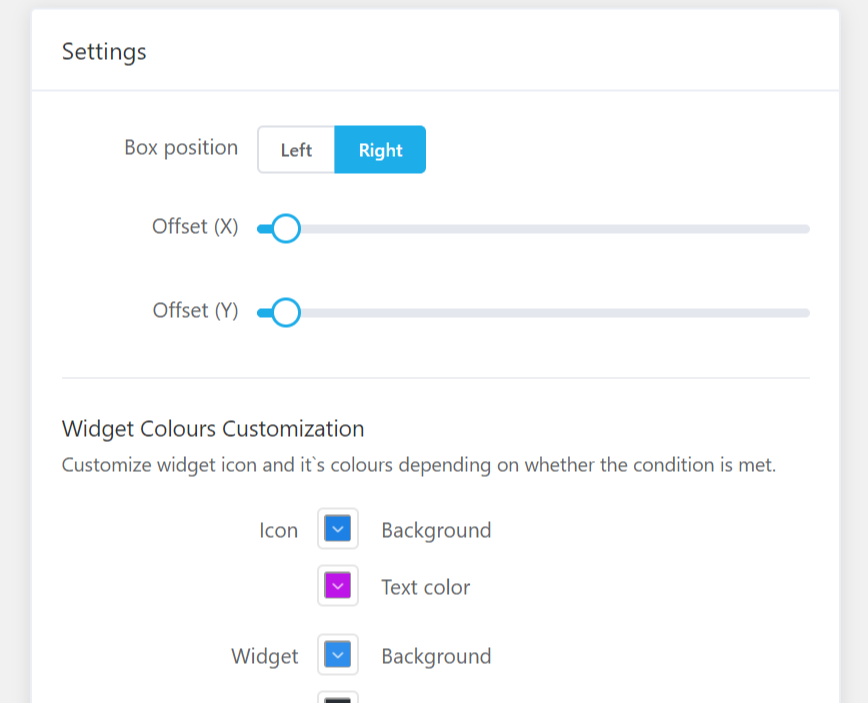Click the Text color label
The height and width of the screenshot is (703, 868).
pyautogui.click(x=425, y=587)
